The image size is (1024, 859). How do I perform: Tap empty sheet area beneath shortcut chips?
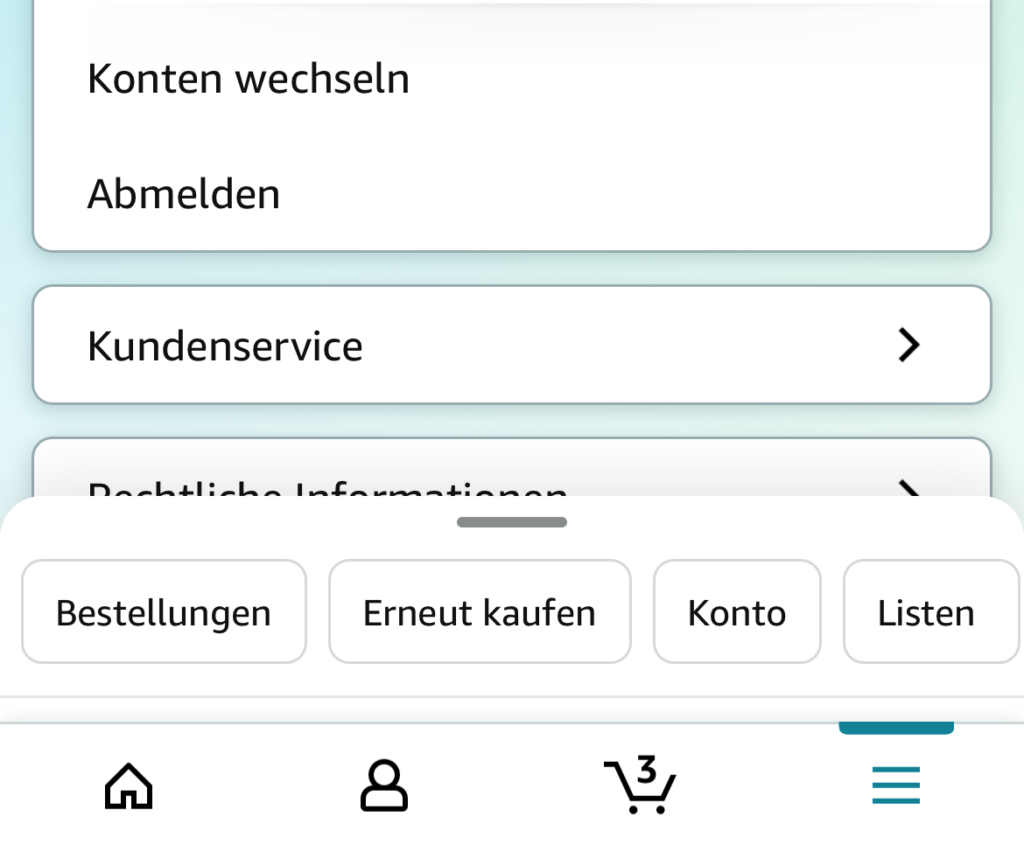click(x=512, y=681)
